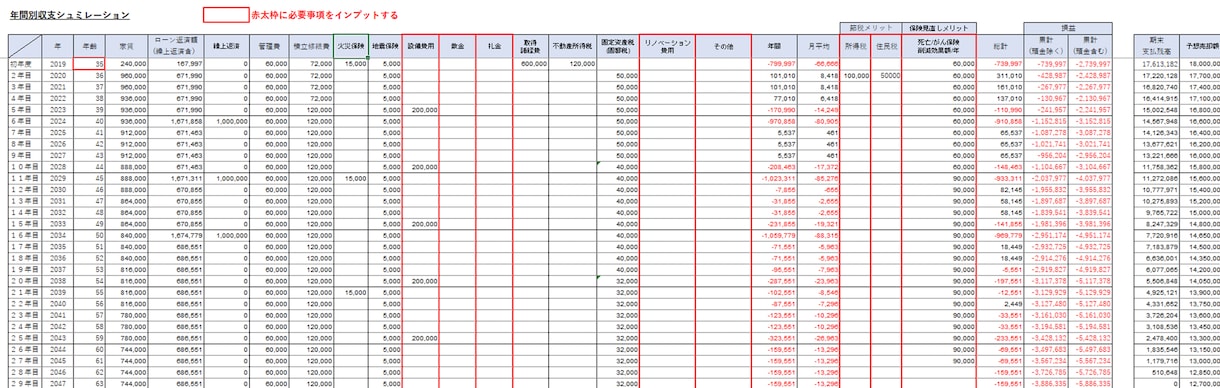Viewport: 1220px width, 388px height.
Task: Click the 初年度 row label
Action: tap(24, 63)
